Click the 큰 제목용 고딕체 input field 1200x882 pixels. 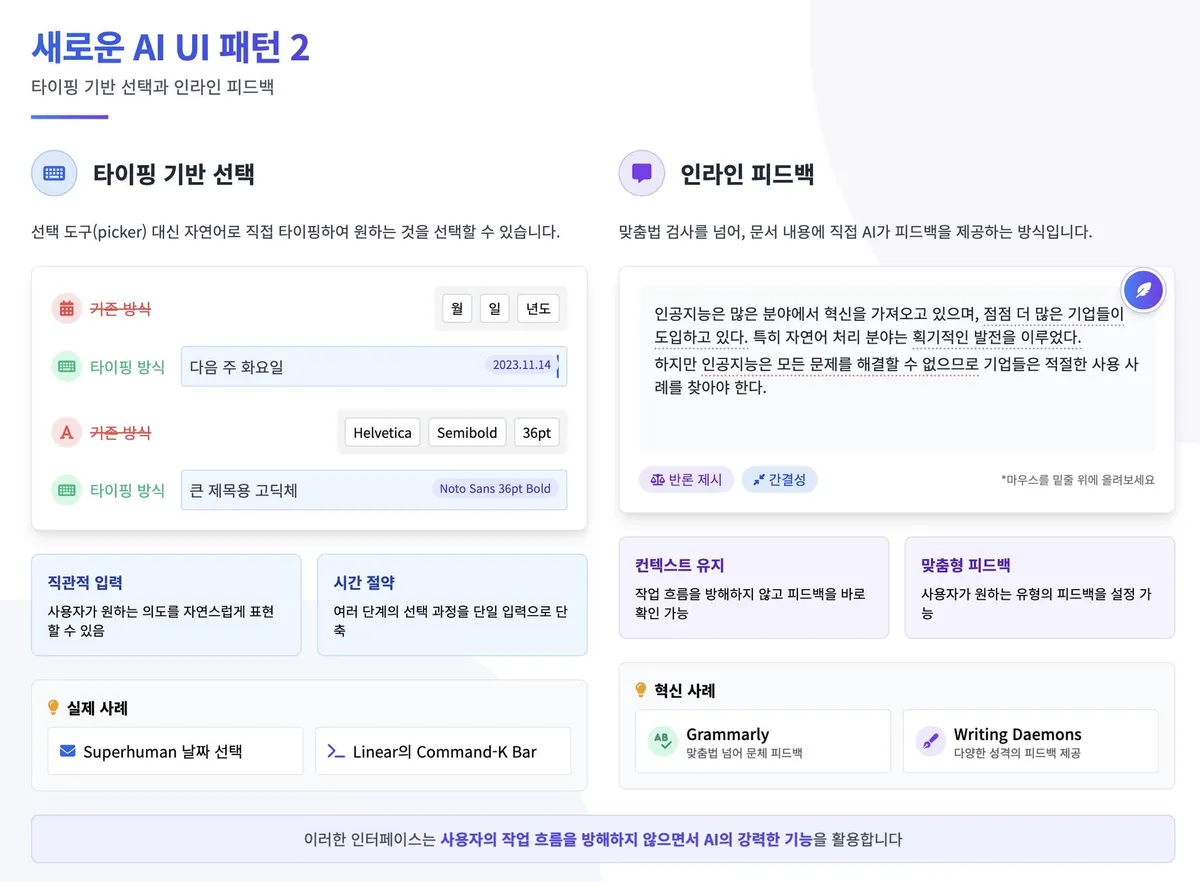coord(374,490)
